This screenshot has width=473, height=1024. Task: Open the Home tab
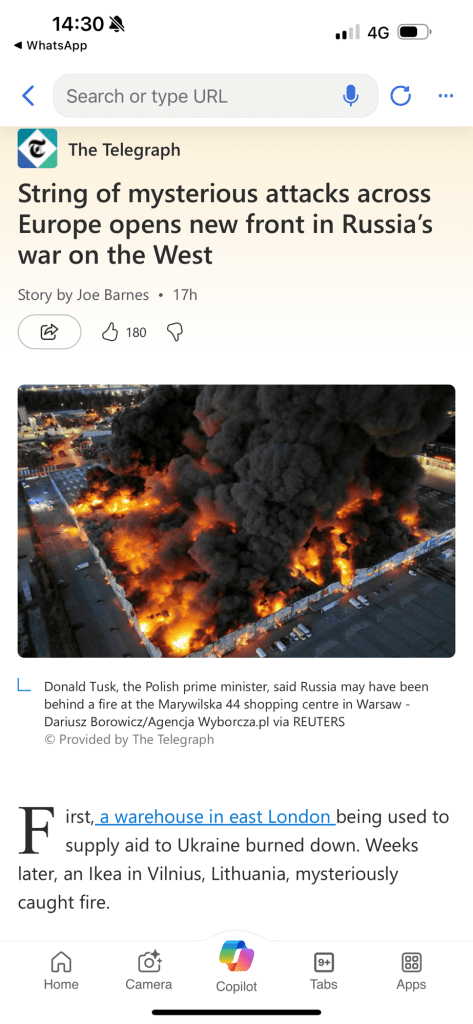(61, 970)
